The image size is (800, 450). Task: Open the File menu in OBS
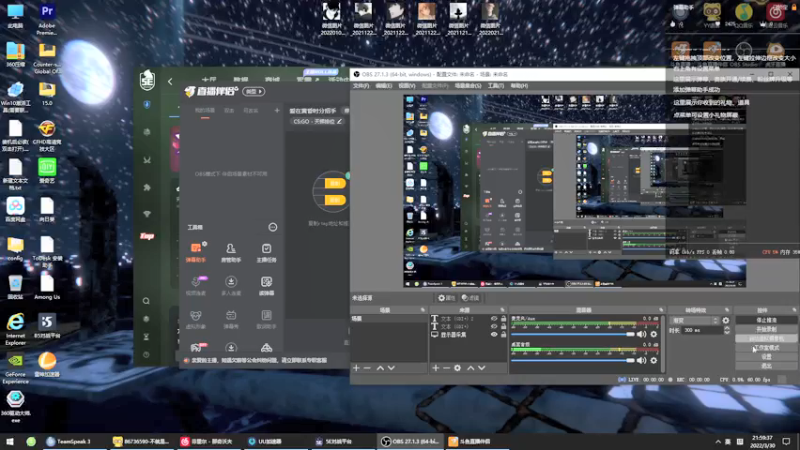pyautogui.click(x=360, y=86)
